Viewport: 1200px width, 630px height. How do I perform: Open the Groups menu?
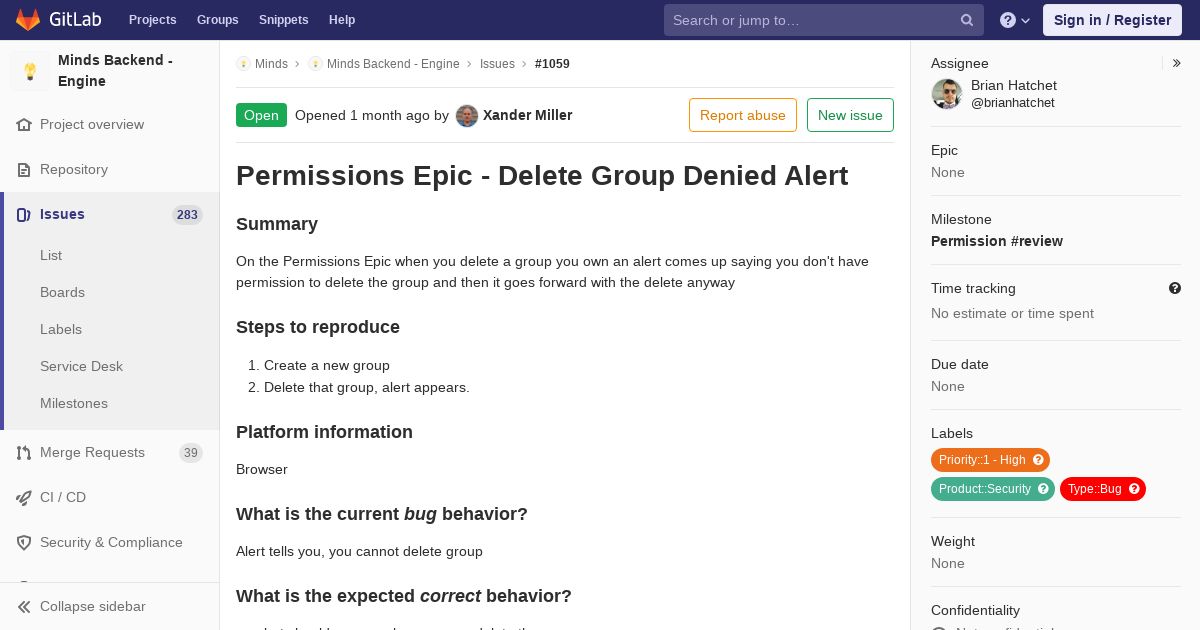click(218, 20)
